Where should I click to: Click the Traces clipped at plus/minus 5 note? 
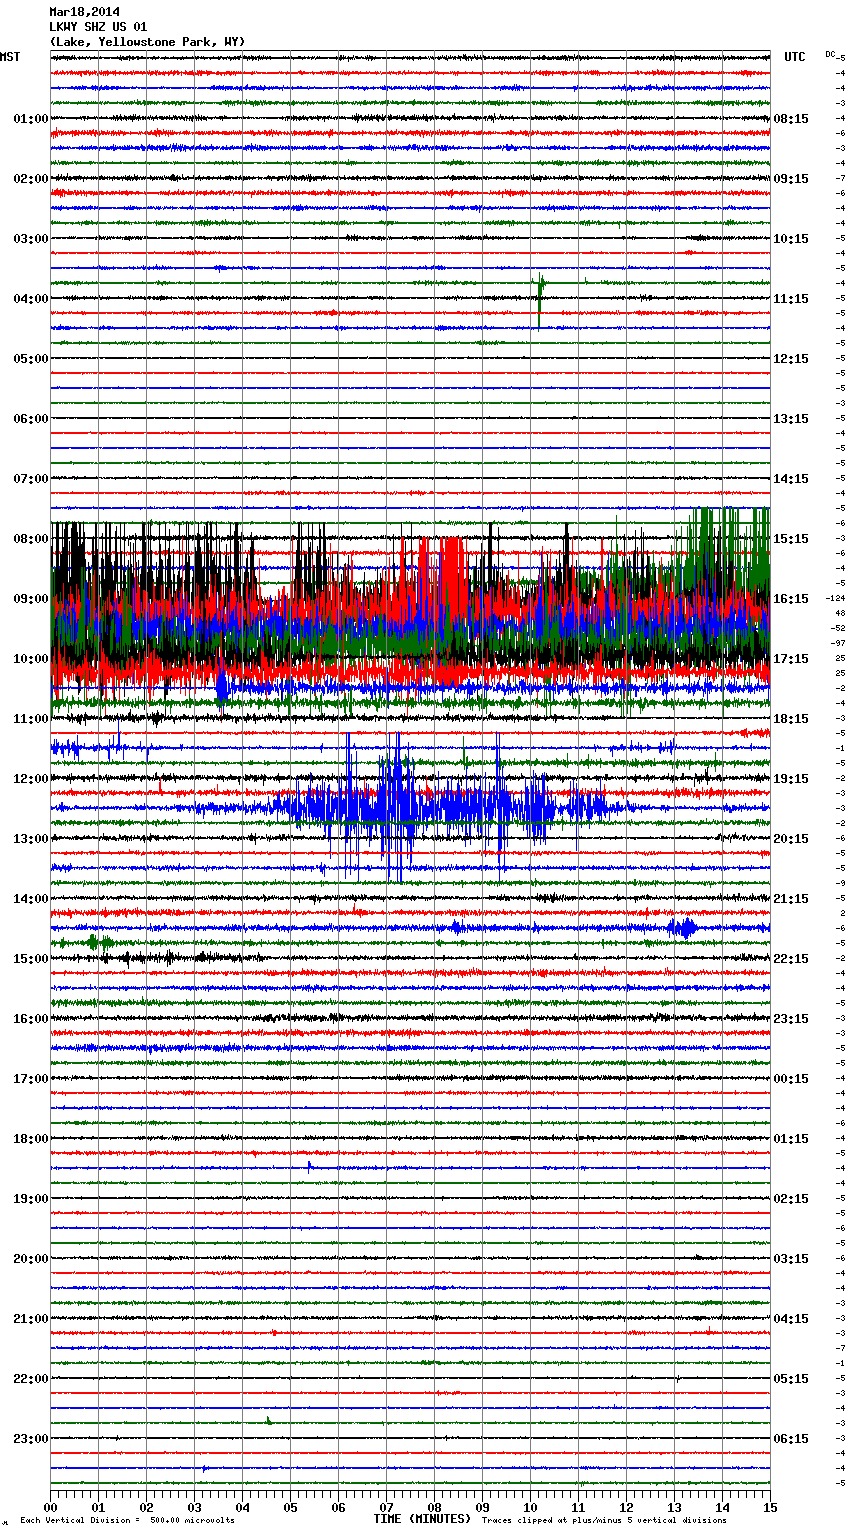(x=604, y=1520)
